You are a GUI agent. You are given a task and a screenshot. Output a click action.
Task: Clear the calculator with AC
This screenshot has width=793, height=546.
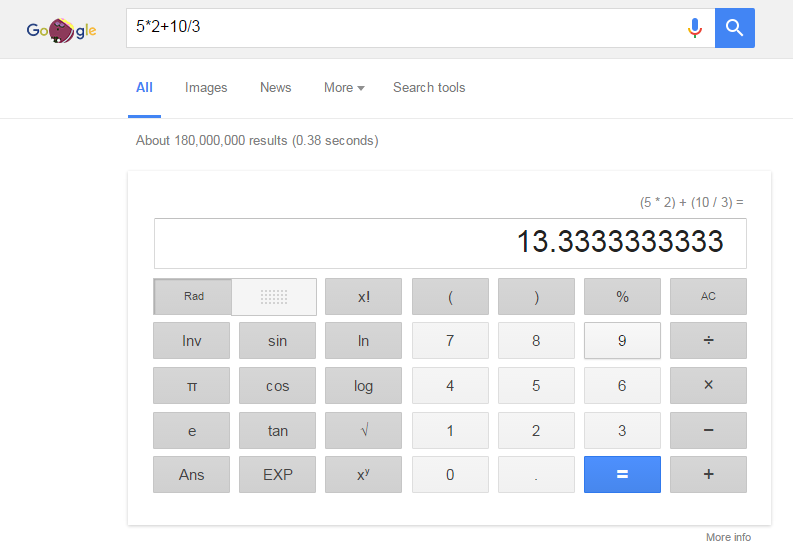(708, 296)
